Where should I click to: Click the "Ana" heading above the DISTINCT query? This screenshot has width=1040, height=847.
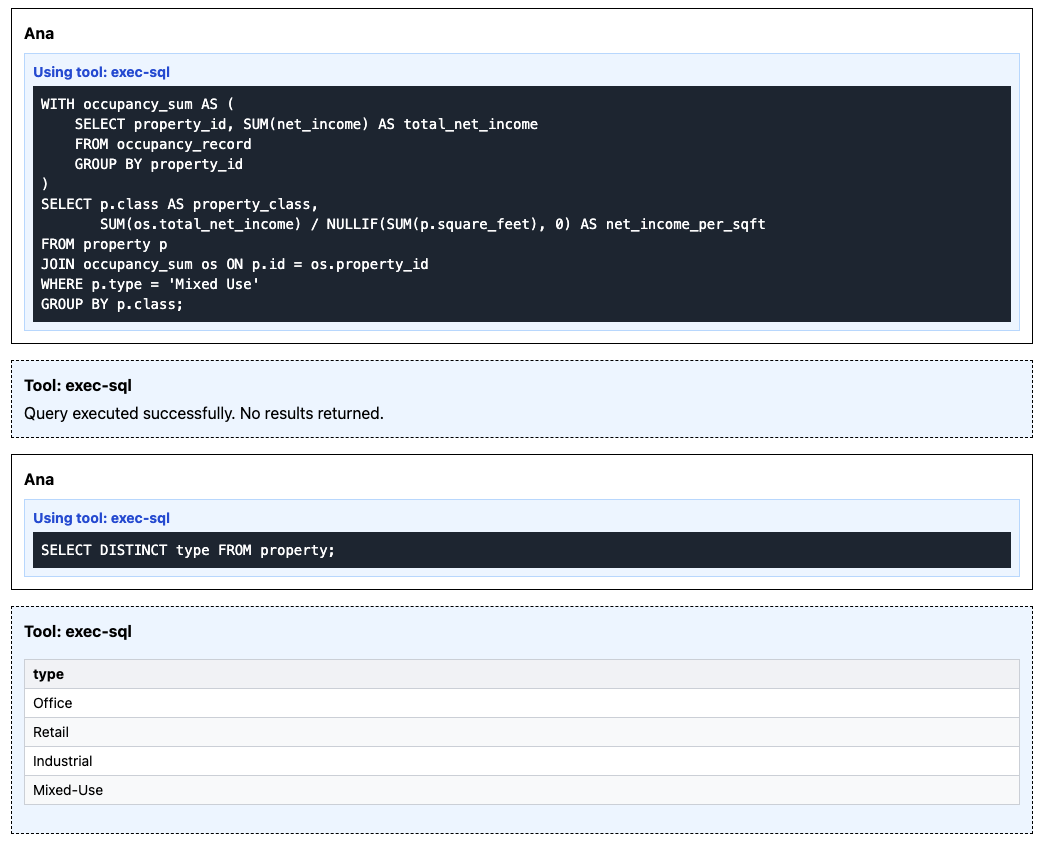(39, 479)
